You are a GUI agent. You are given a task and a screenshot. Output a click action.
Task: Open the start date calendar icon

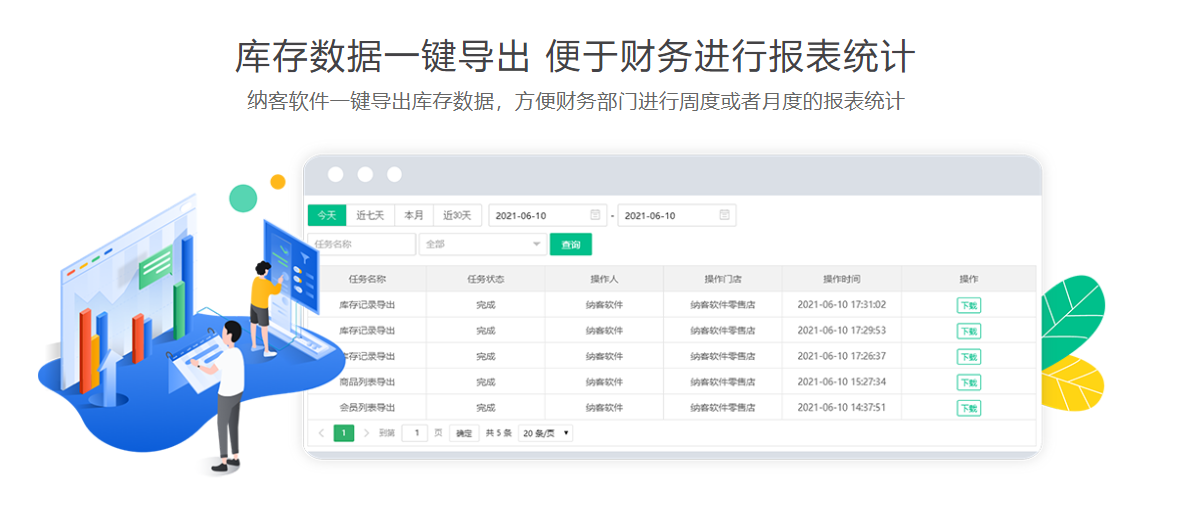pyautogui.click(x=595, y=215)
